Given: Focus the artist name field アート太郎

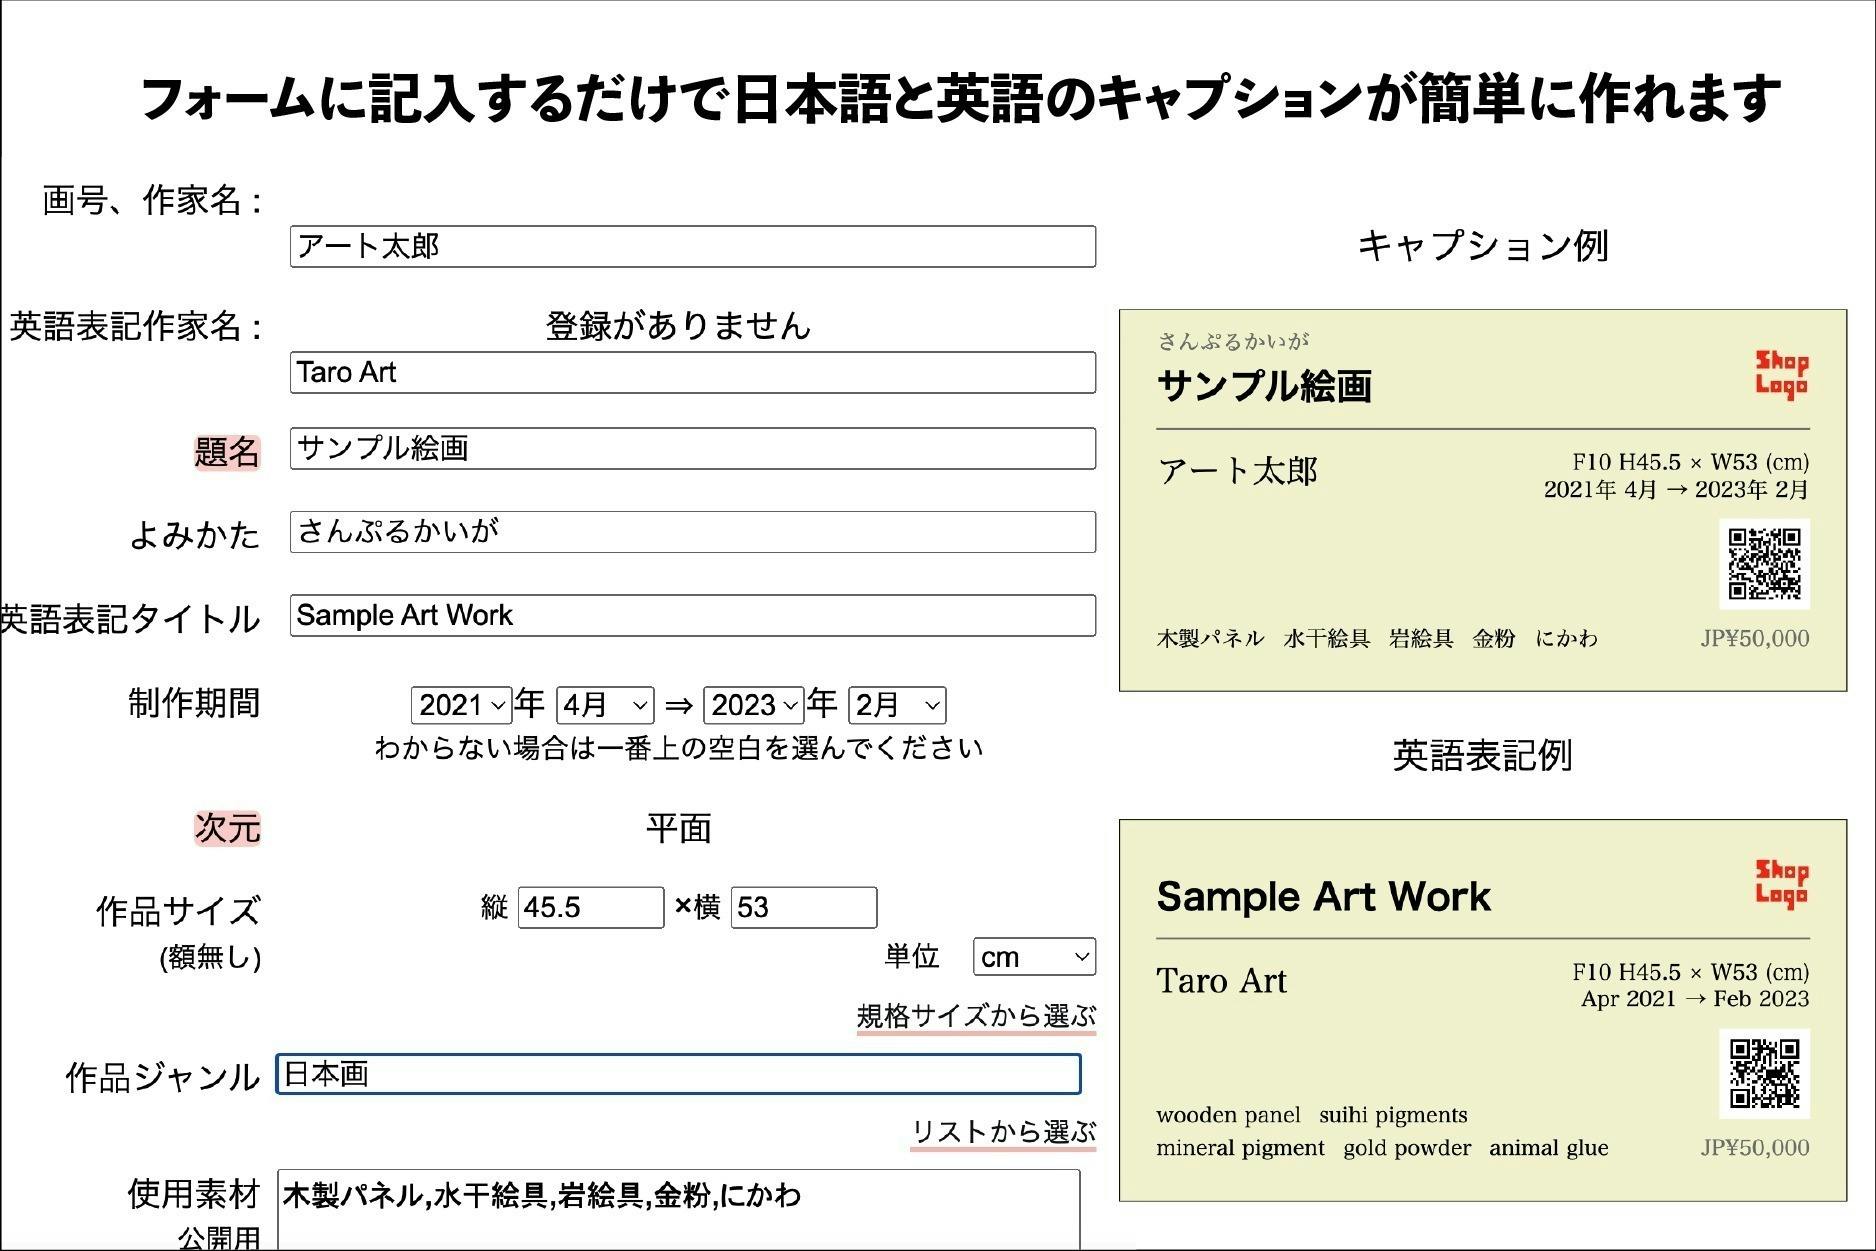Looking at the screenshot, I should pos(692,247).
